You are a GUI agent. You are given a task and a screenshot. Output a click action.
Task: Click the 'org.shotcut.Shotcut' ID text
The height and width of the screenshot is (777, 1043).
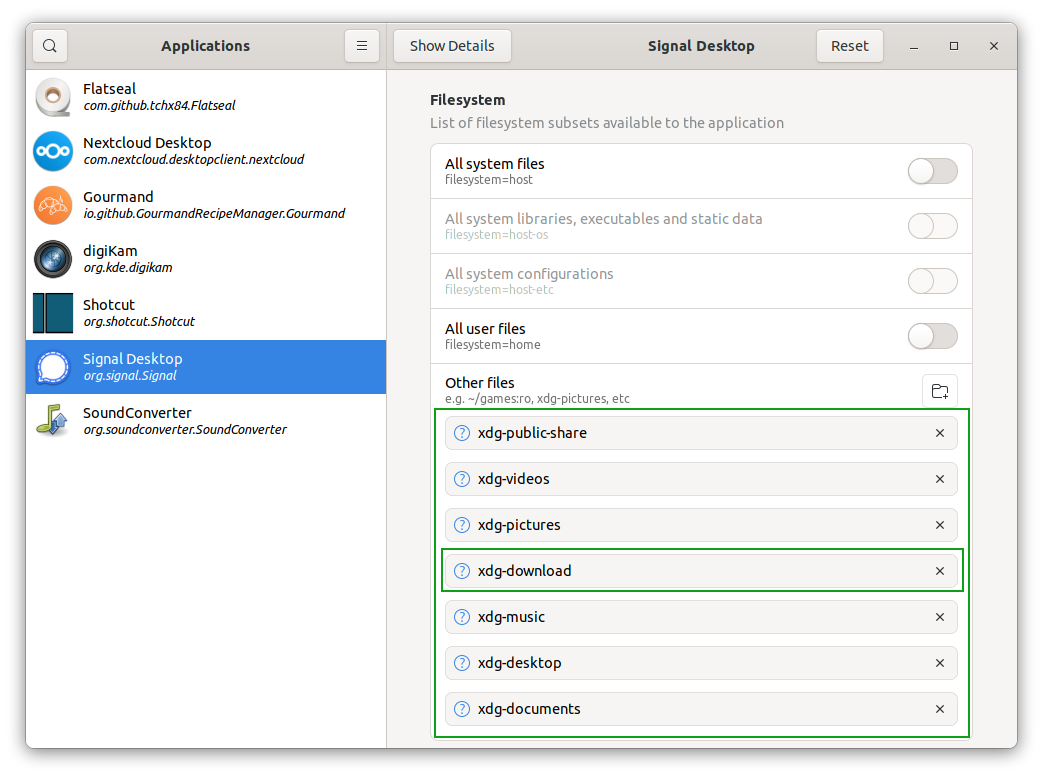pyautogui.click(x=139, y=321)
